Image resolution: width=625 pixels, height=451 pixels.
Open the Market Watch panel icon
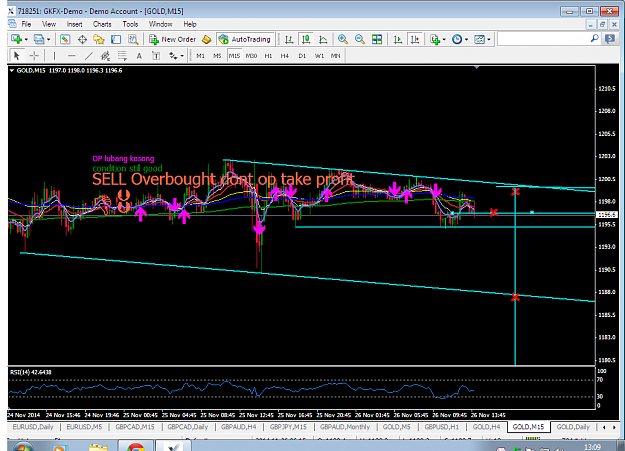(x=65, y=39)
